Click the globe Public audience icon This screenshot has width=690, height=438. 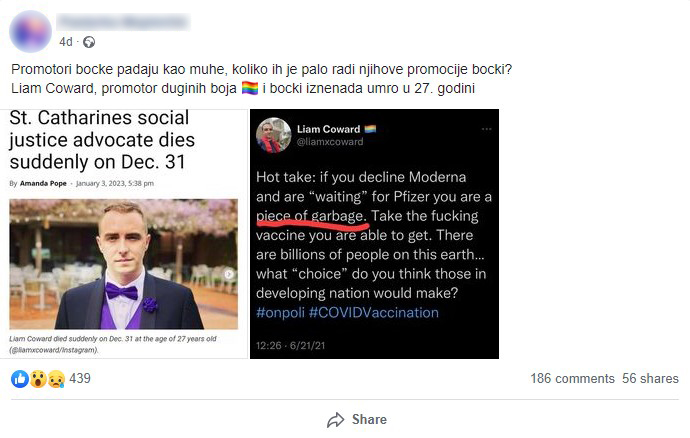(89, 42)
